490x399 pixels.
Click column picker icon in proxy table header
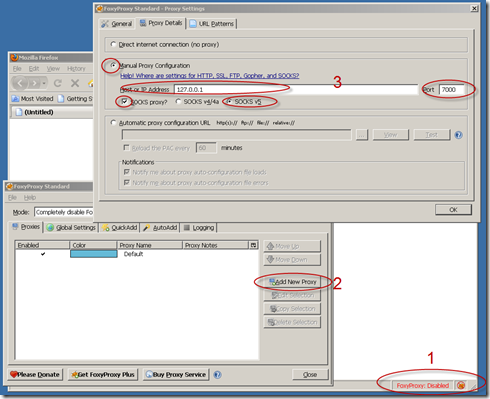(x=254, y=245)
